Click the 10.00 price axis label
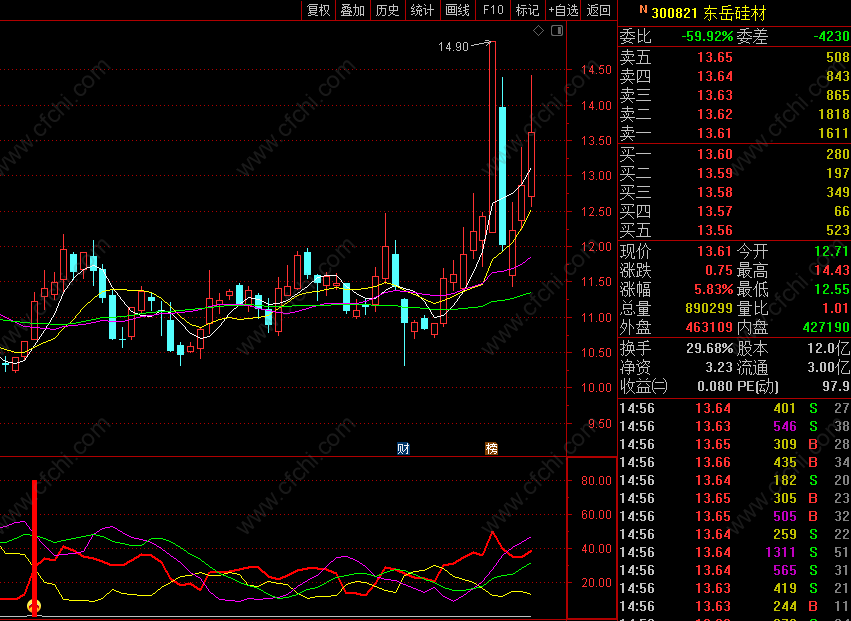The height and width of the screenshot is (621, 851). pos(596,388)
